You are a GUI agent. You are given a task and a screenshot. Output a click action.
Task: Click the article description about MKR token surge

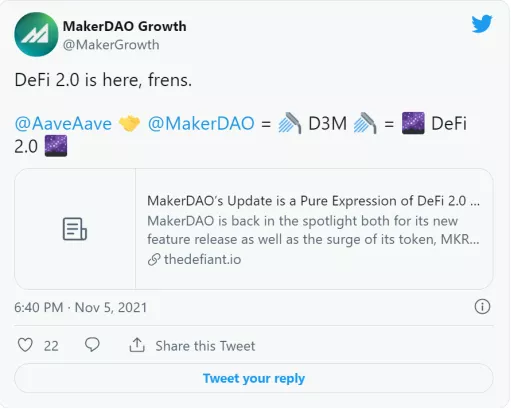[313, 230]
